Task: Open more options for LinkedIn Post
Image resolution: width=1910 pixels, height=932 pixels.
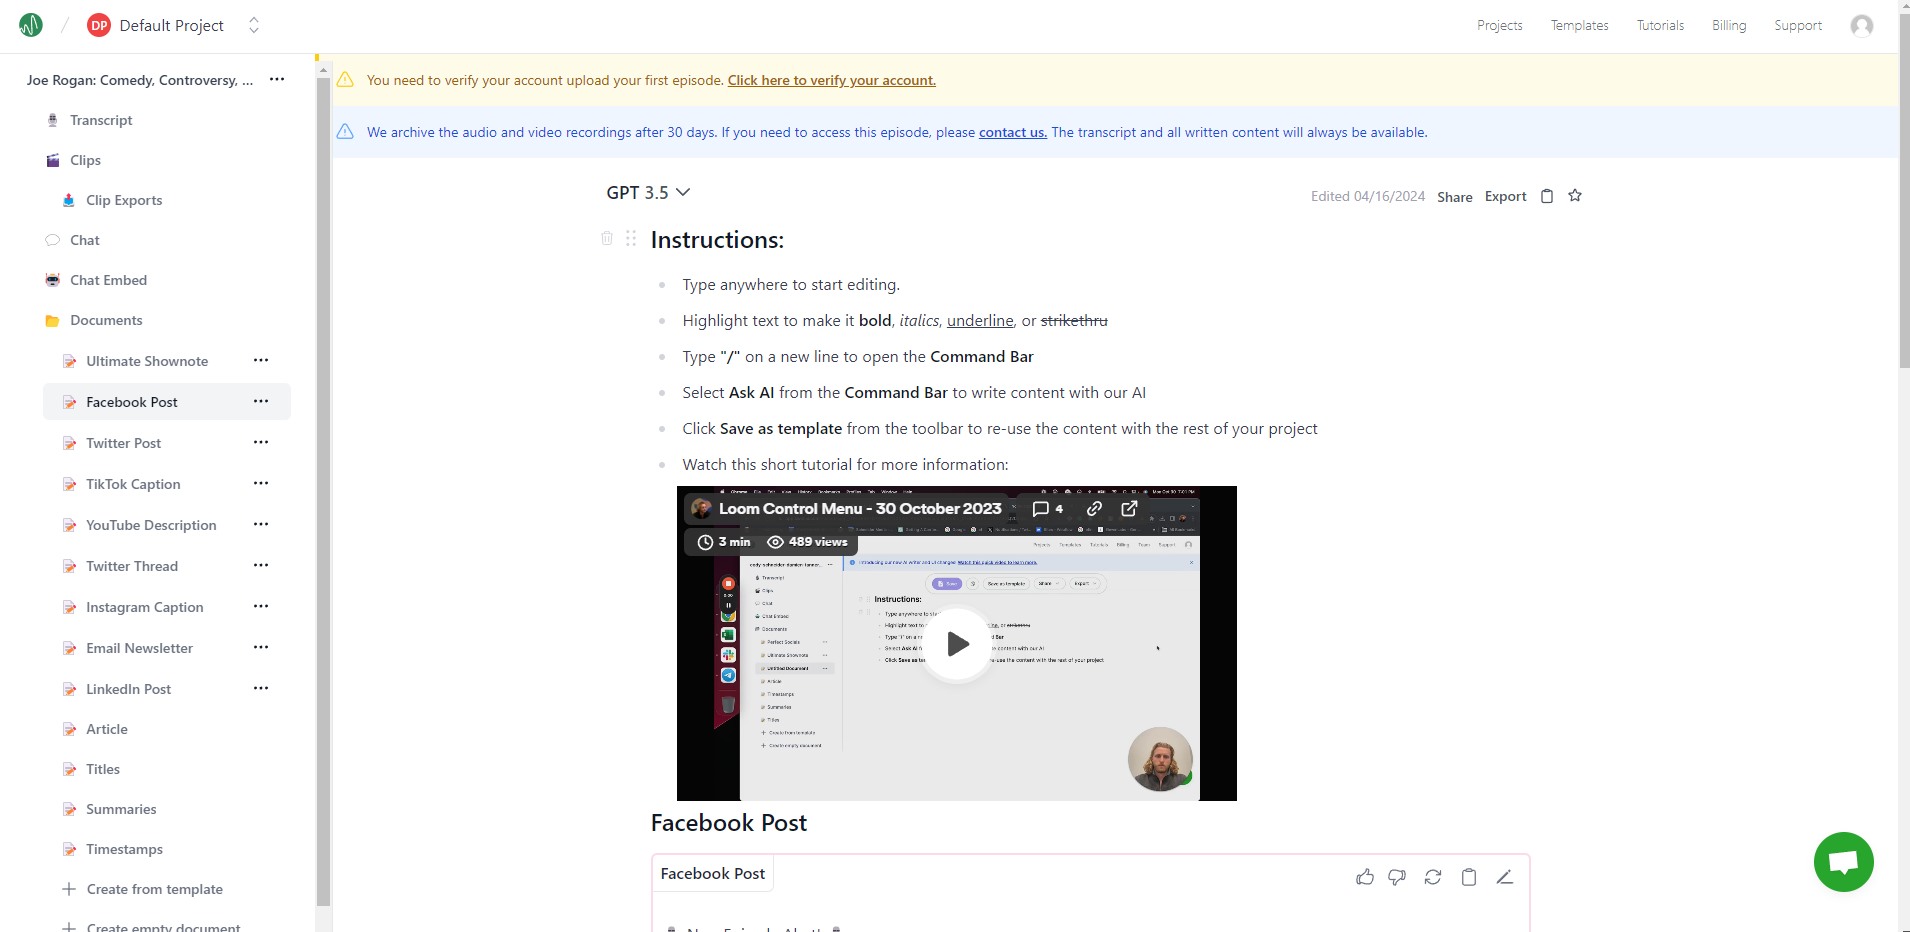Action: coord(261,688)
